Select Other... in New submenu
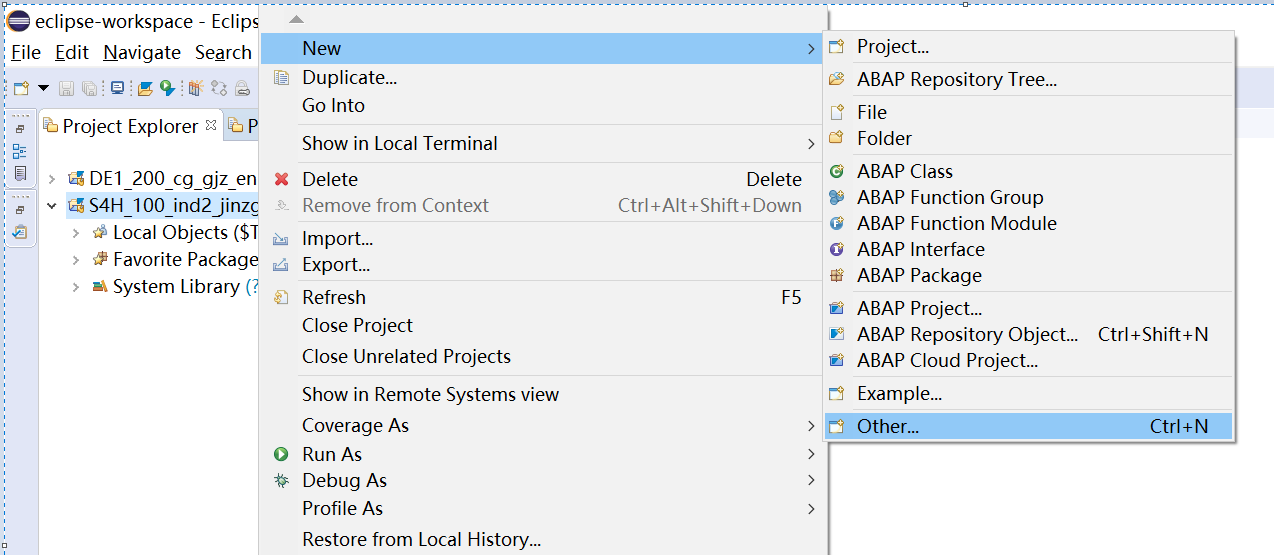This screenshot has height=555, width=1274. [1028, 426]
